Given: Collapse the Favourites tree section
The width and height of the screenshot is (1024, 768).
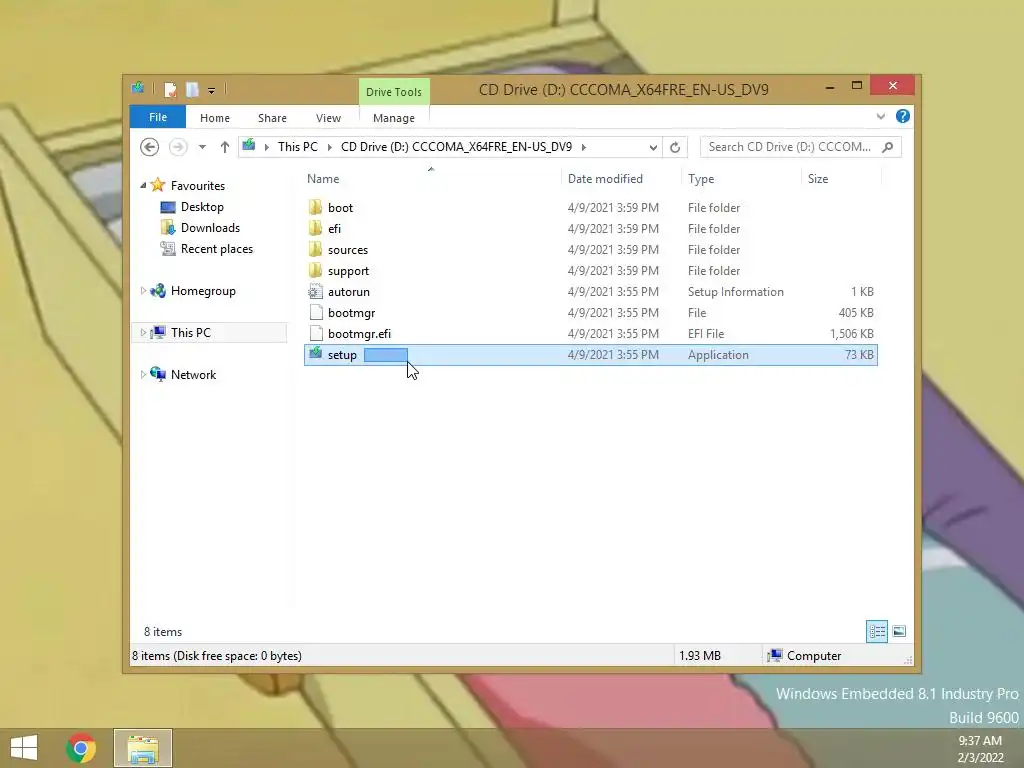Looking at the screenshot, I should (x=143, y=185).
